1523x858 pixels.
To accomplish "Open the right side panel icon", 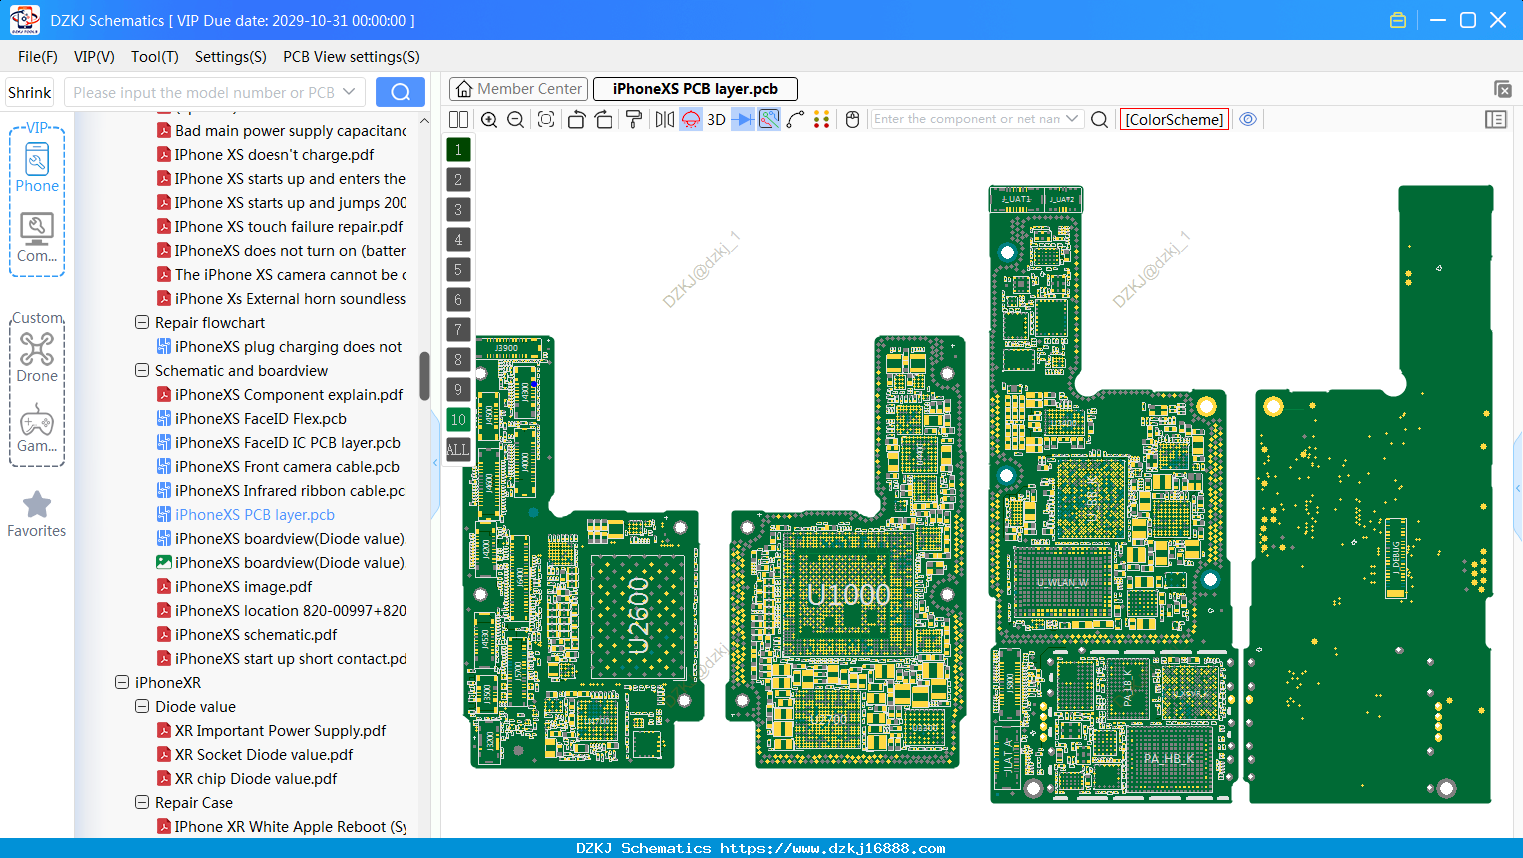I will (x=1496, y=119).
